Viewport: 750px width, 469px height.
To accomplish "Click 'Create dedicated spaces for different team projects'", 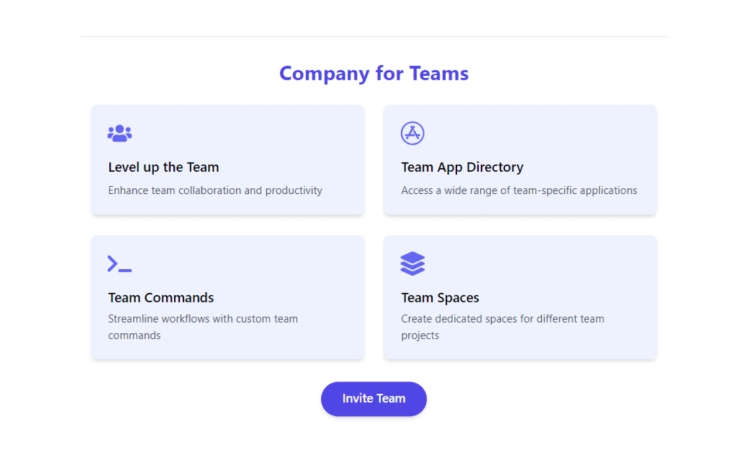I will (x=503, y=327).
